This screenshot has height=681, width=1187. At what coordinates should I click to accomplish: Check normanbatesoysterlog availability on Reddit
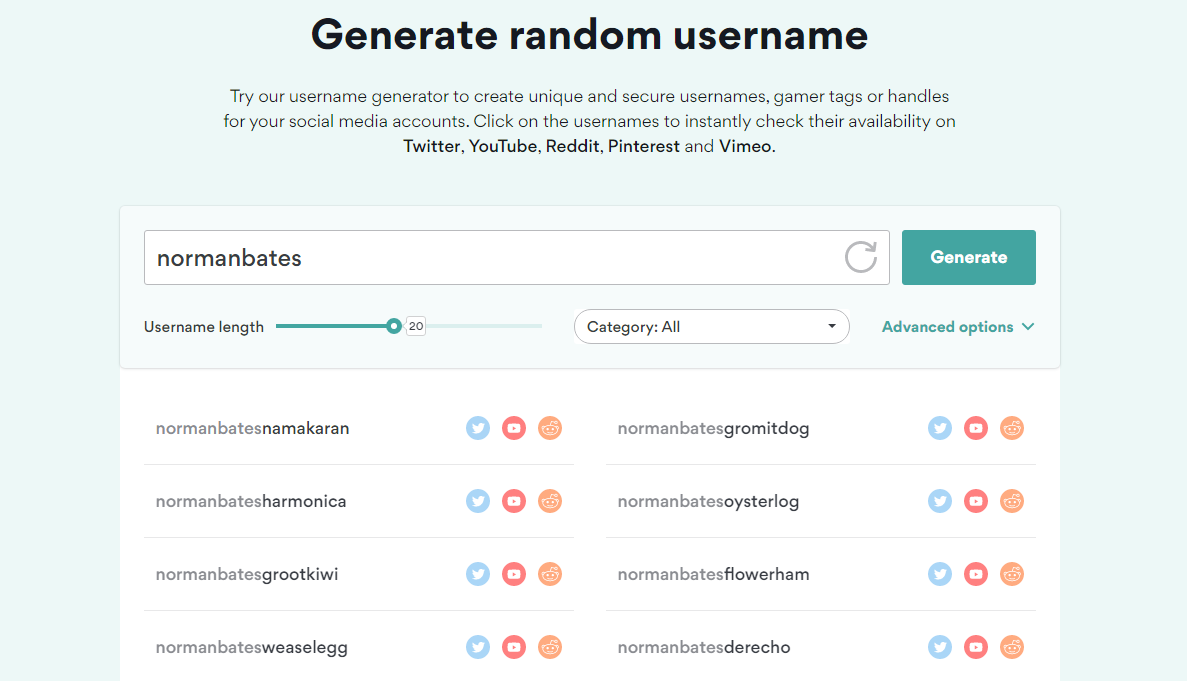1012,501
